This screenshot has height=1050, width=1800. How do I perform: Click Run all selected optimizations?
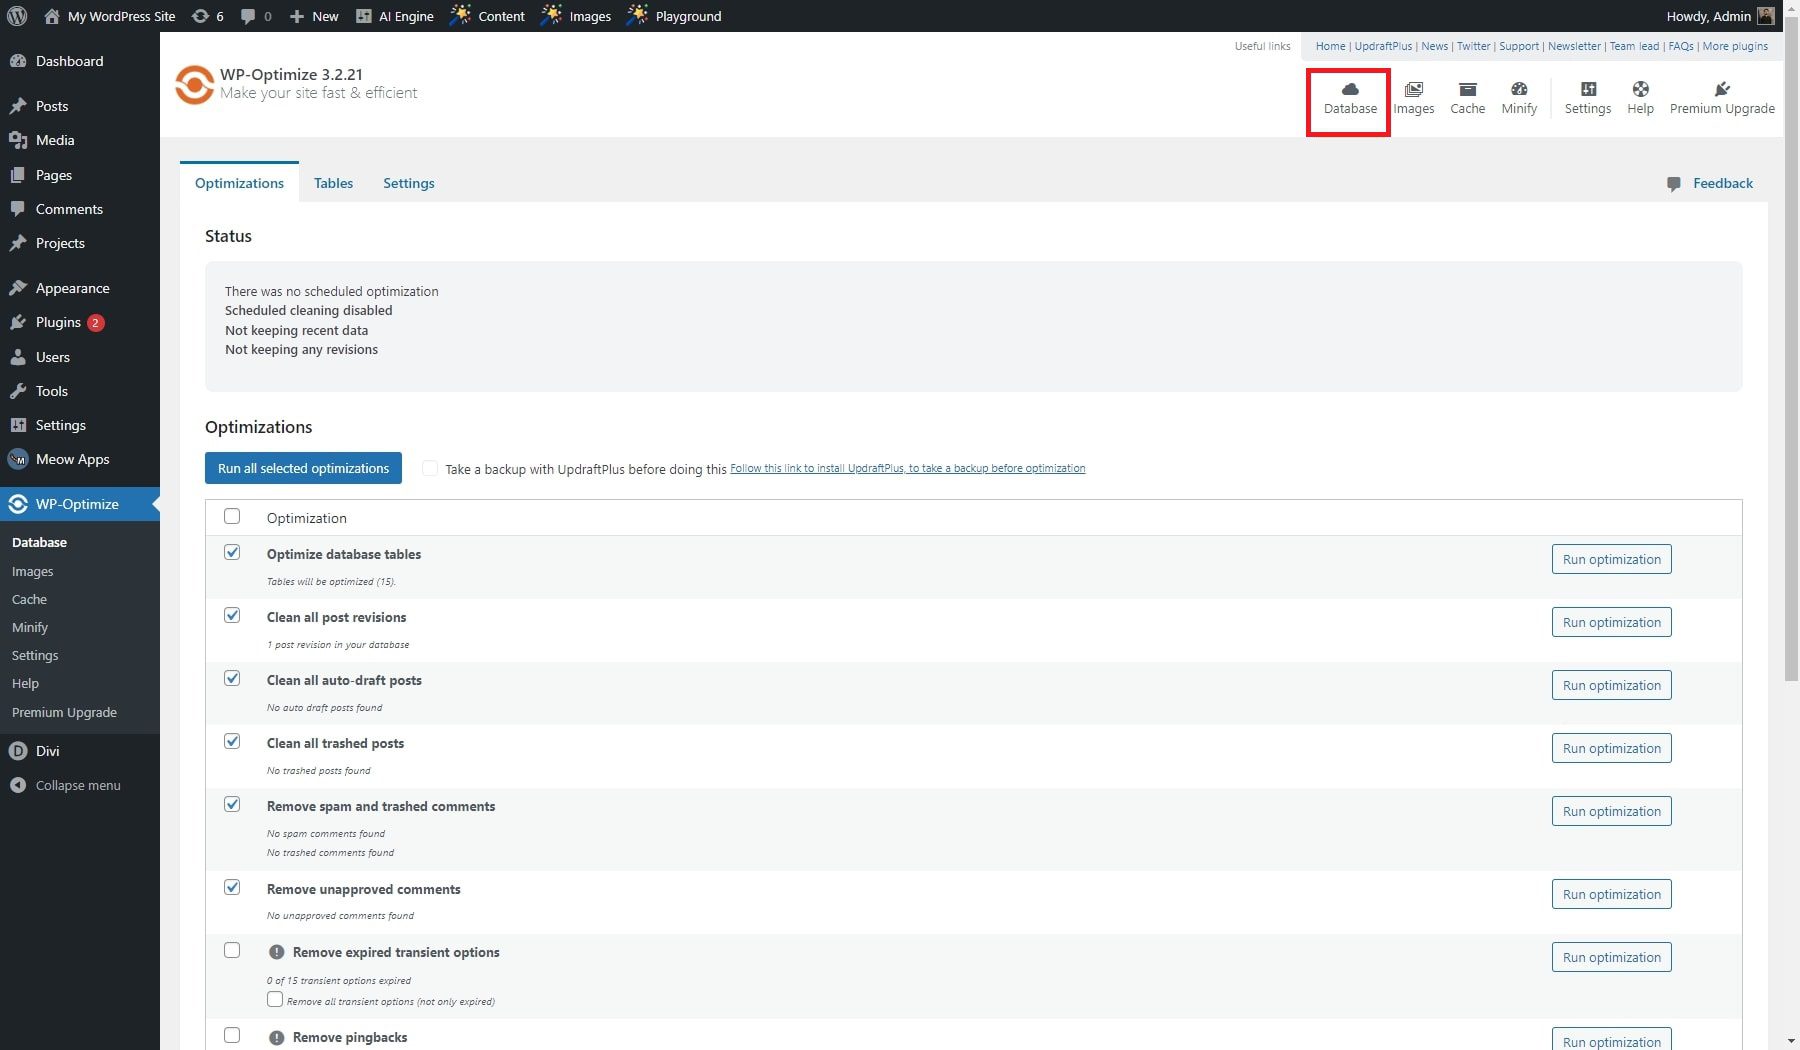302,467
